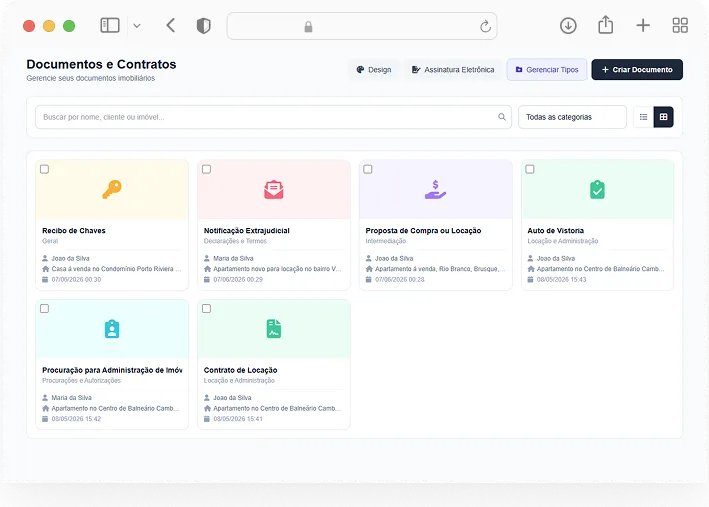Click Apartamento à venda, Rio Branco text

point(440,269)
